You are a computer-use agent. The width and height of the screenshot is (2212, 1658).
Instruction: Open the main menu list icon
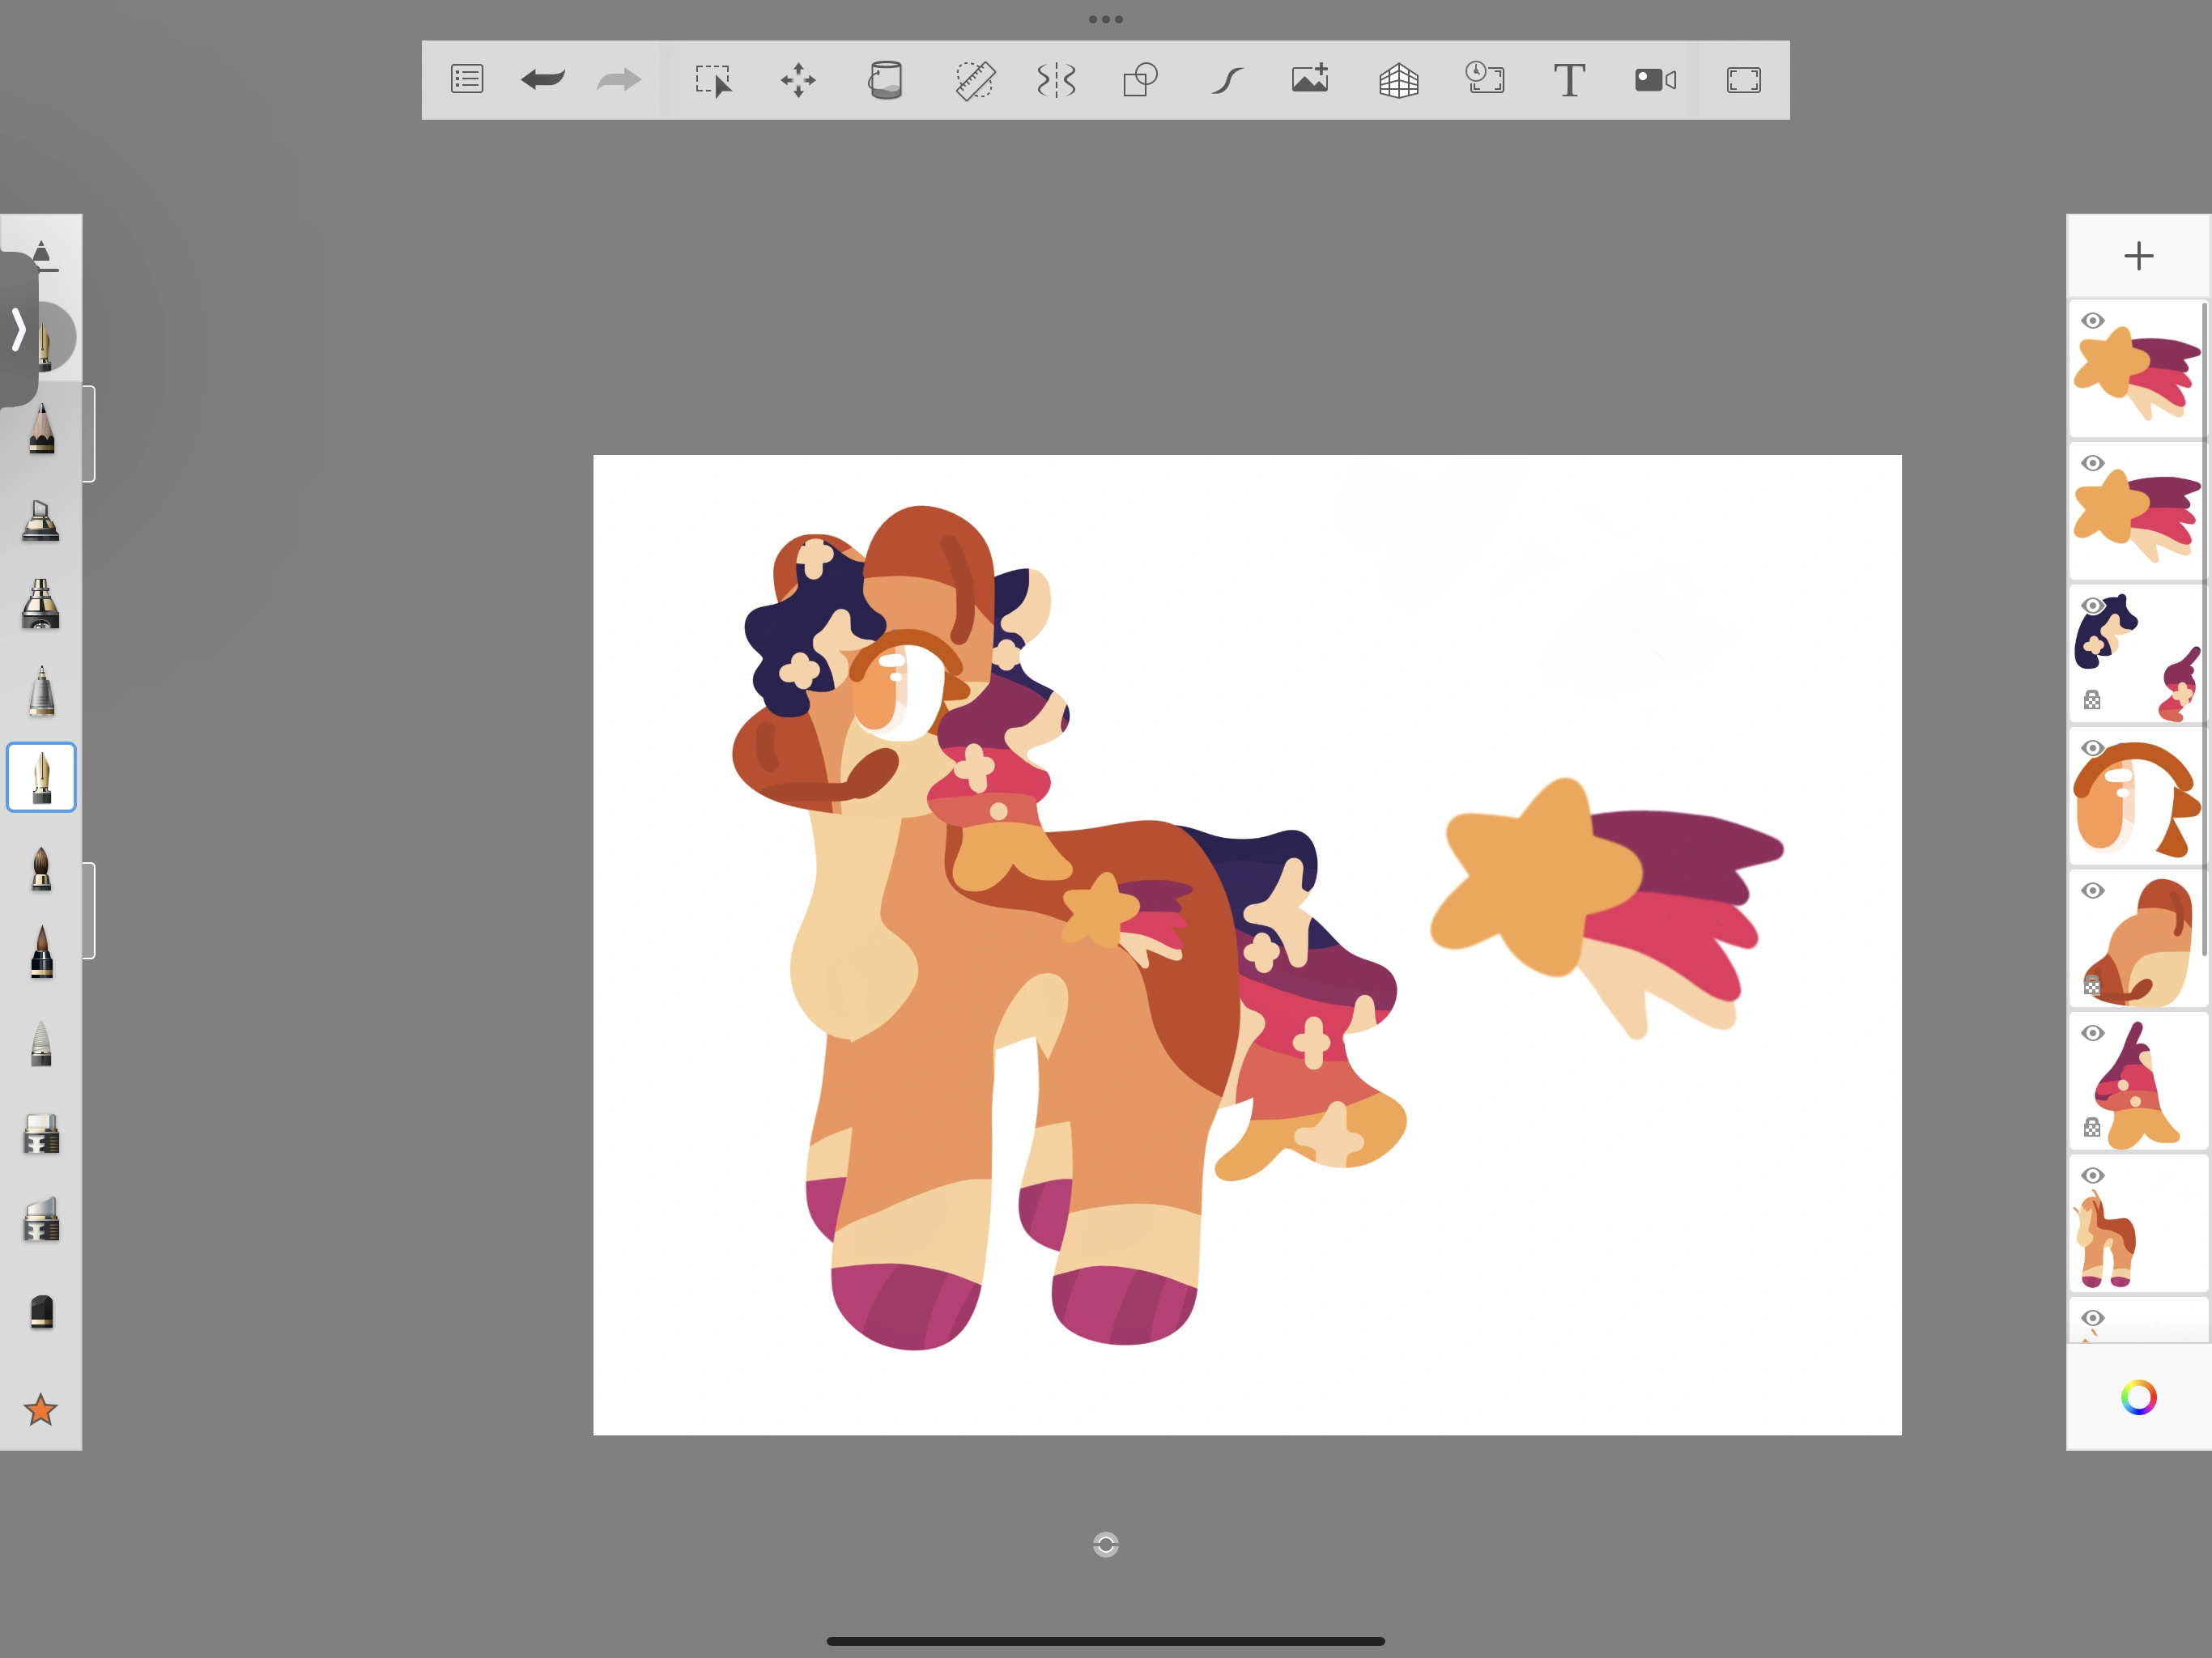point(467,80)
